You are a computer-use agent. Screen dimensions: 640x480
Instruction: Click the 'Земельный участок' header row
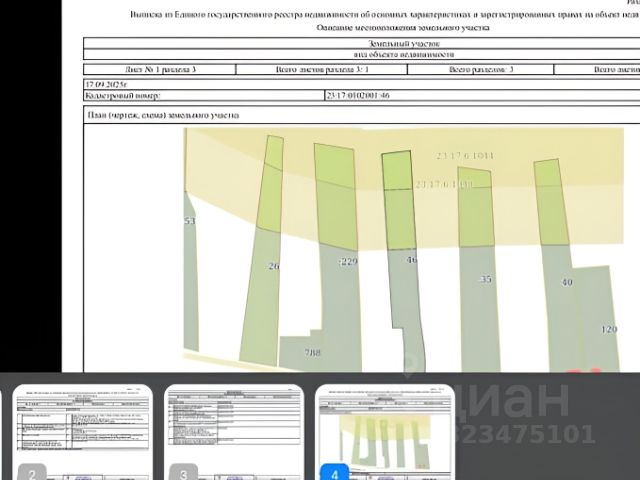coord(362,43)
